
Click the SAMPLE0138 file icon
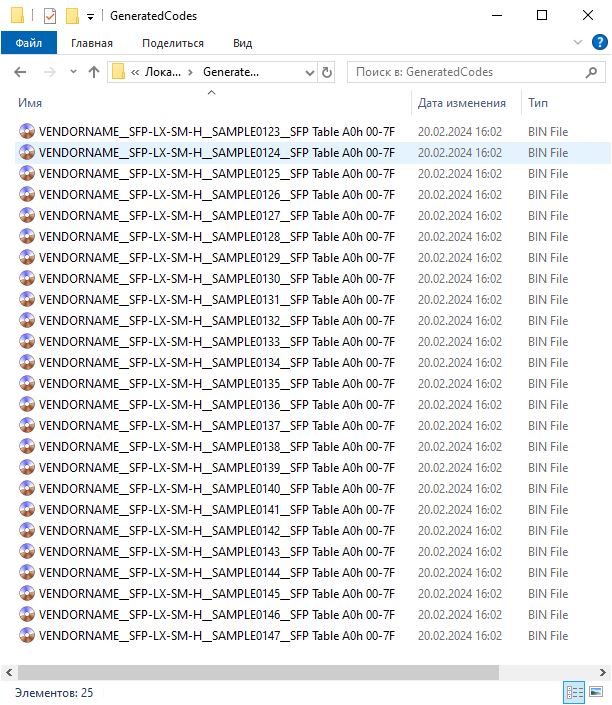(x=27, y=446)
